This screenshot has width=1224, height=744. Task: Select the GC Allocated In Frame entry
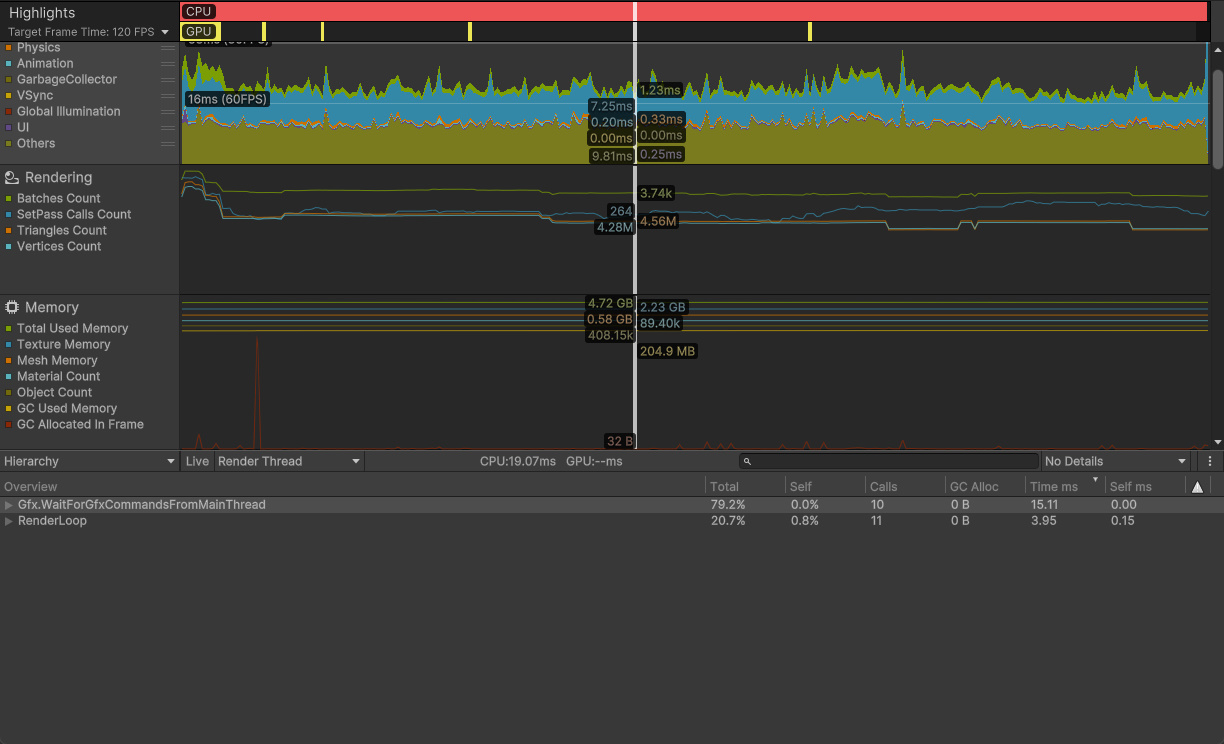pyautogui.click(x=80, y=425)
